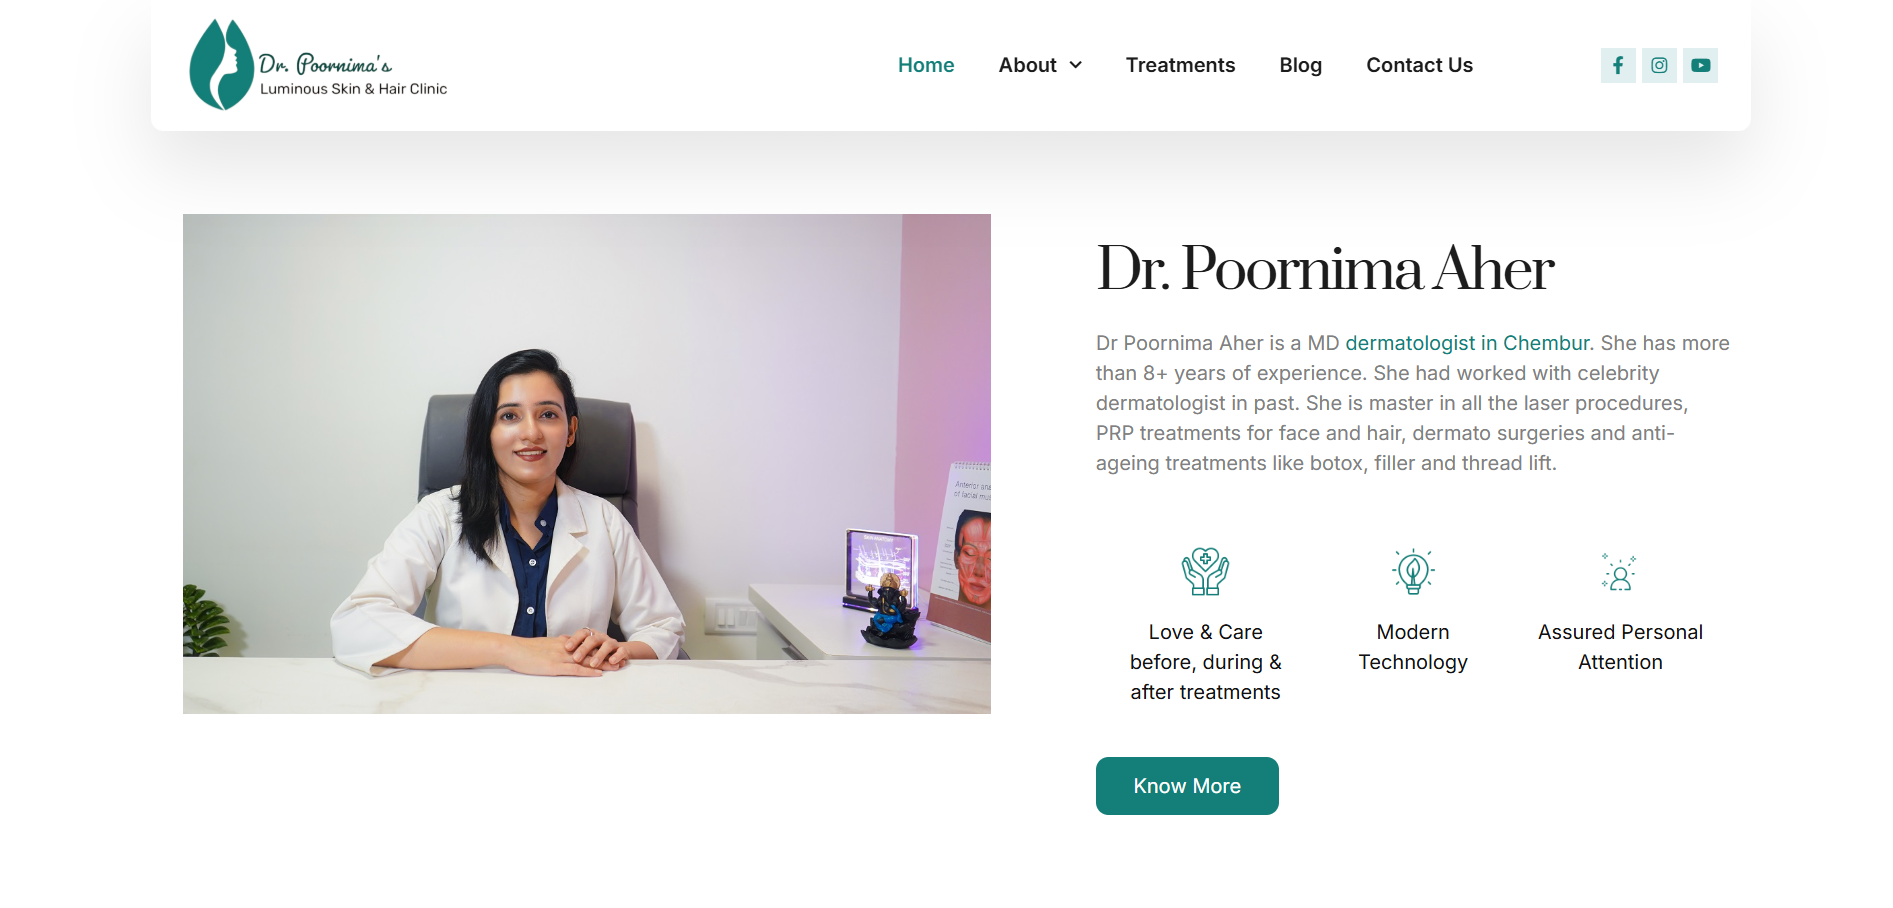This screenshot has height=908, width=1893.
Task: Open the Treatments page
Action: click(x=1180, y=65)
